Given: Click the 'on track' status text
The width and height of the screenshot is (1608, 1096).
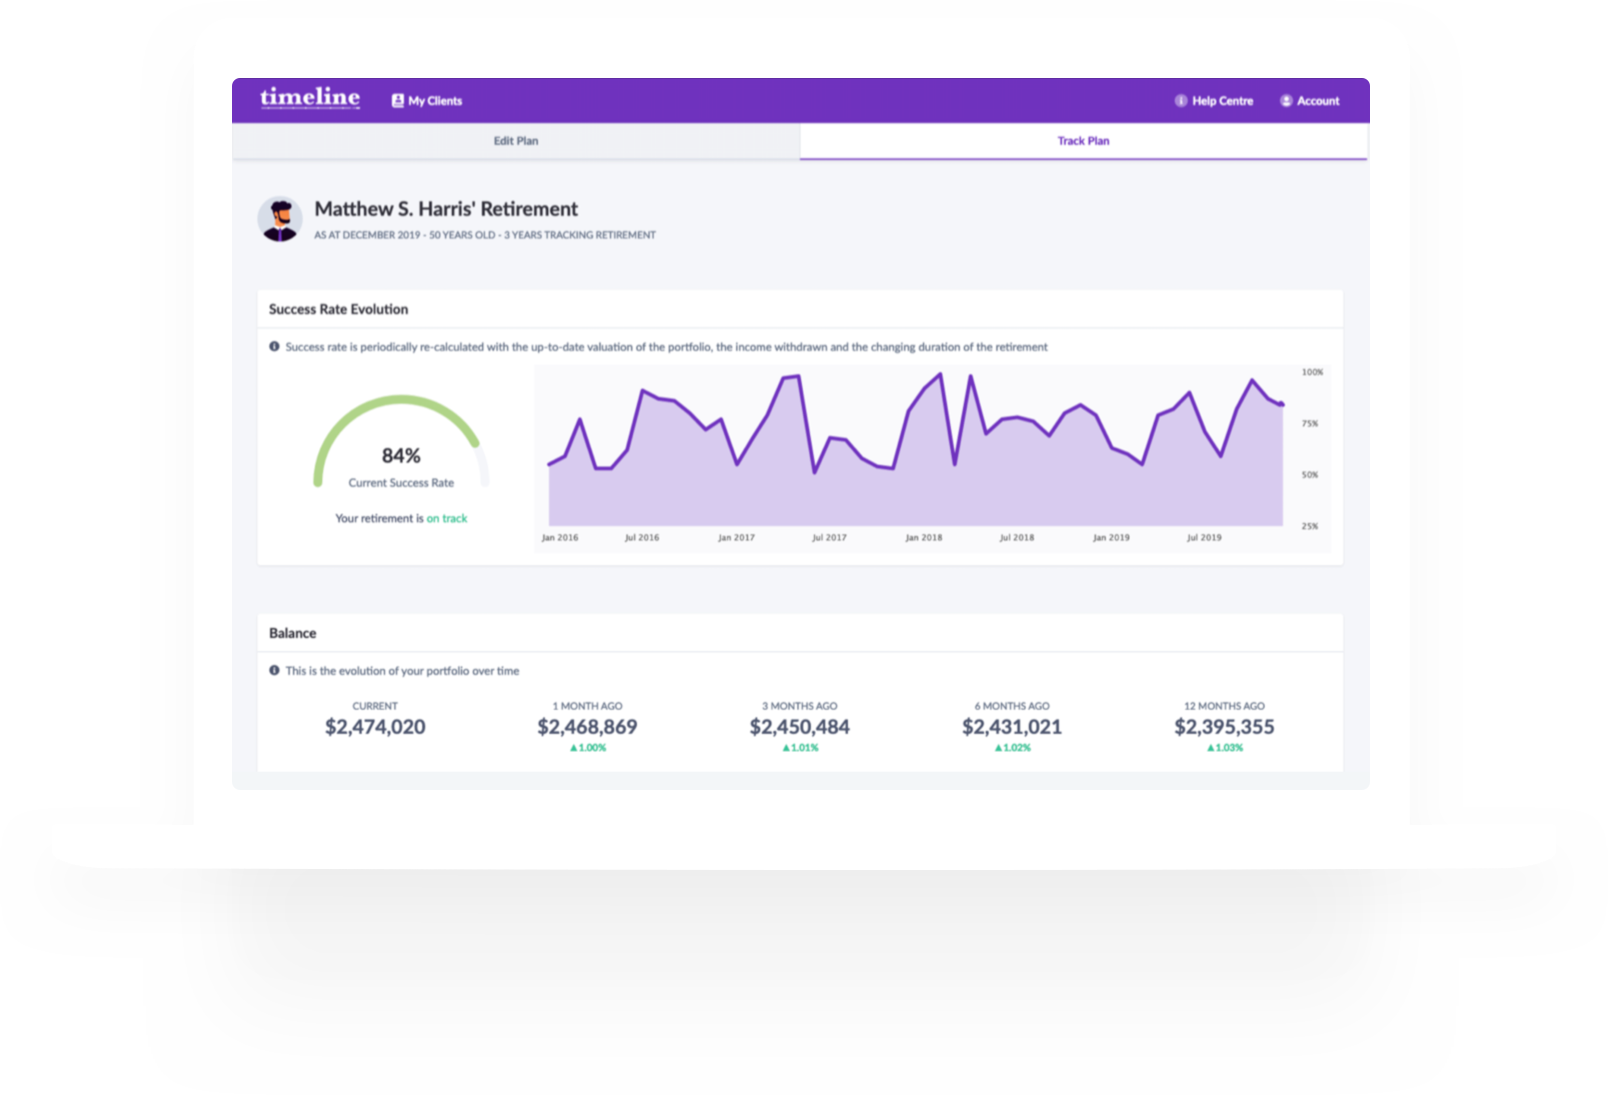Looking at the screenshot, I should point(447,518).
